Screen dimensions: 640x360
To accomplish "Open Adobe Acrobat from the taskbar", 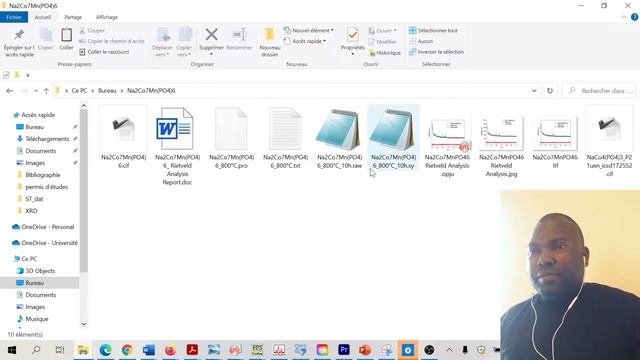I will (192, 350).
